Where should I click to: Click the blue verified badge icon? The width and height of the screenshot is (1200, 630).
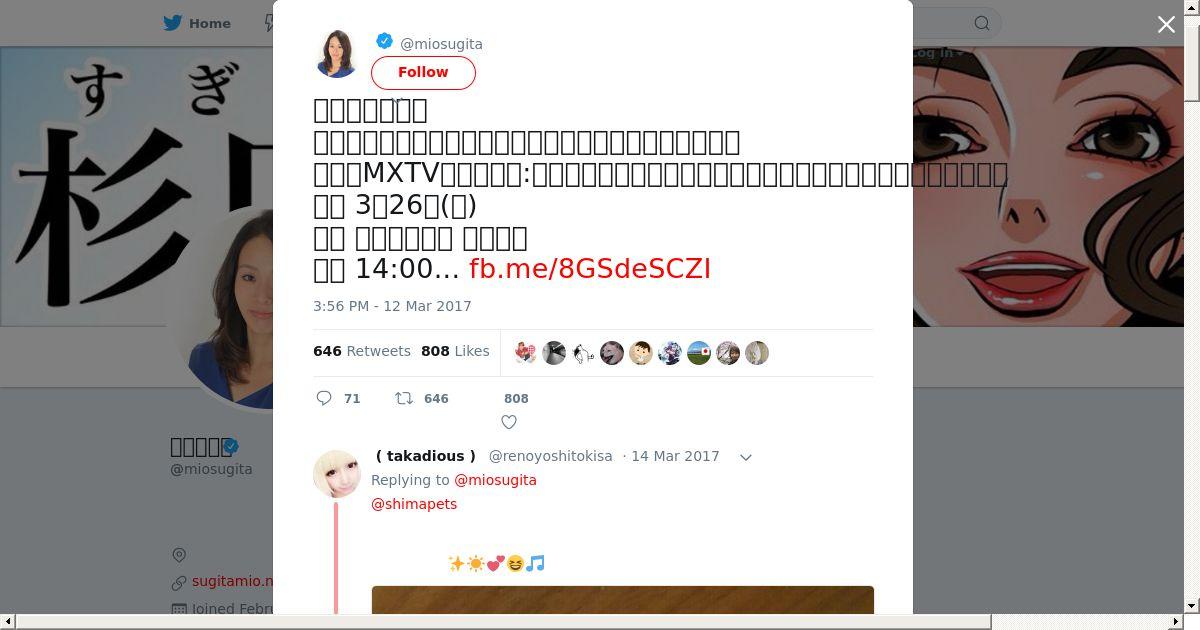pyautogui.click(x=384, y=41)
